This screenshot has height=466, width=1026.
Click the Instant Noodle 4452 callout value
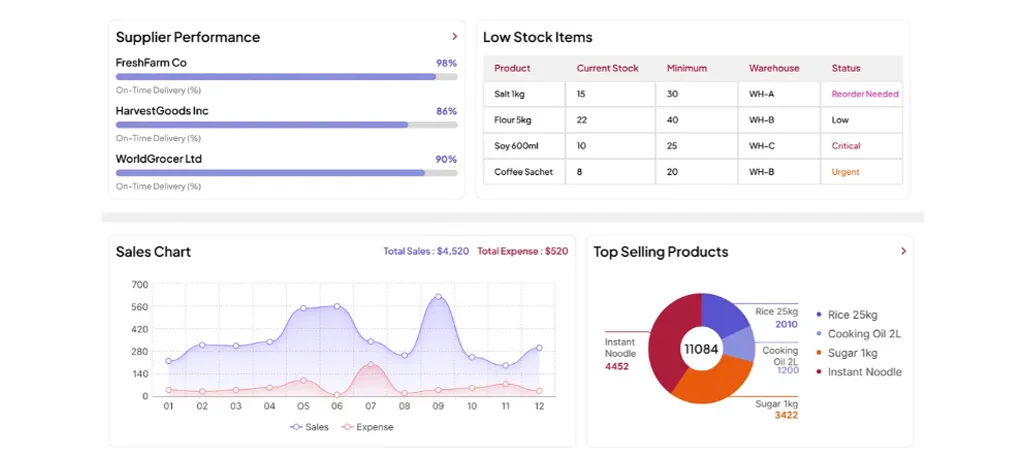point(616,367)
